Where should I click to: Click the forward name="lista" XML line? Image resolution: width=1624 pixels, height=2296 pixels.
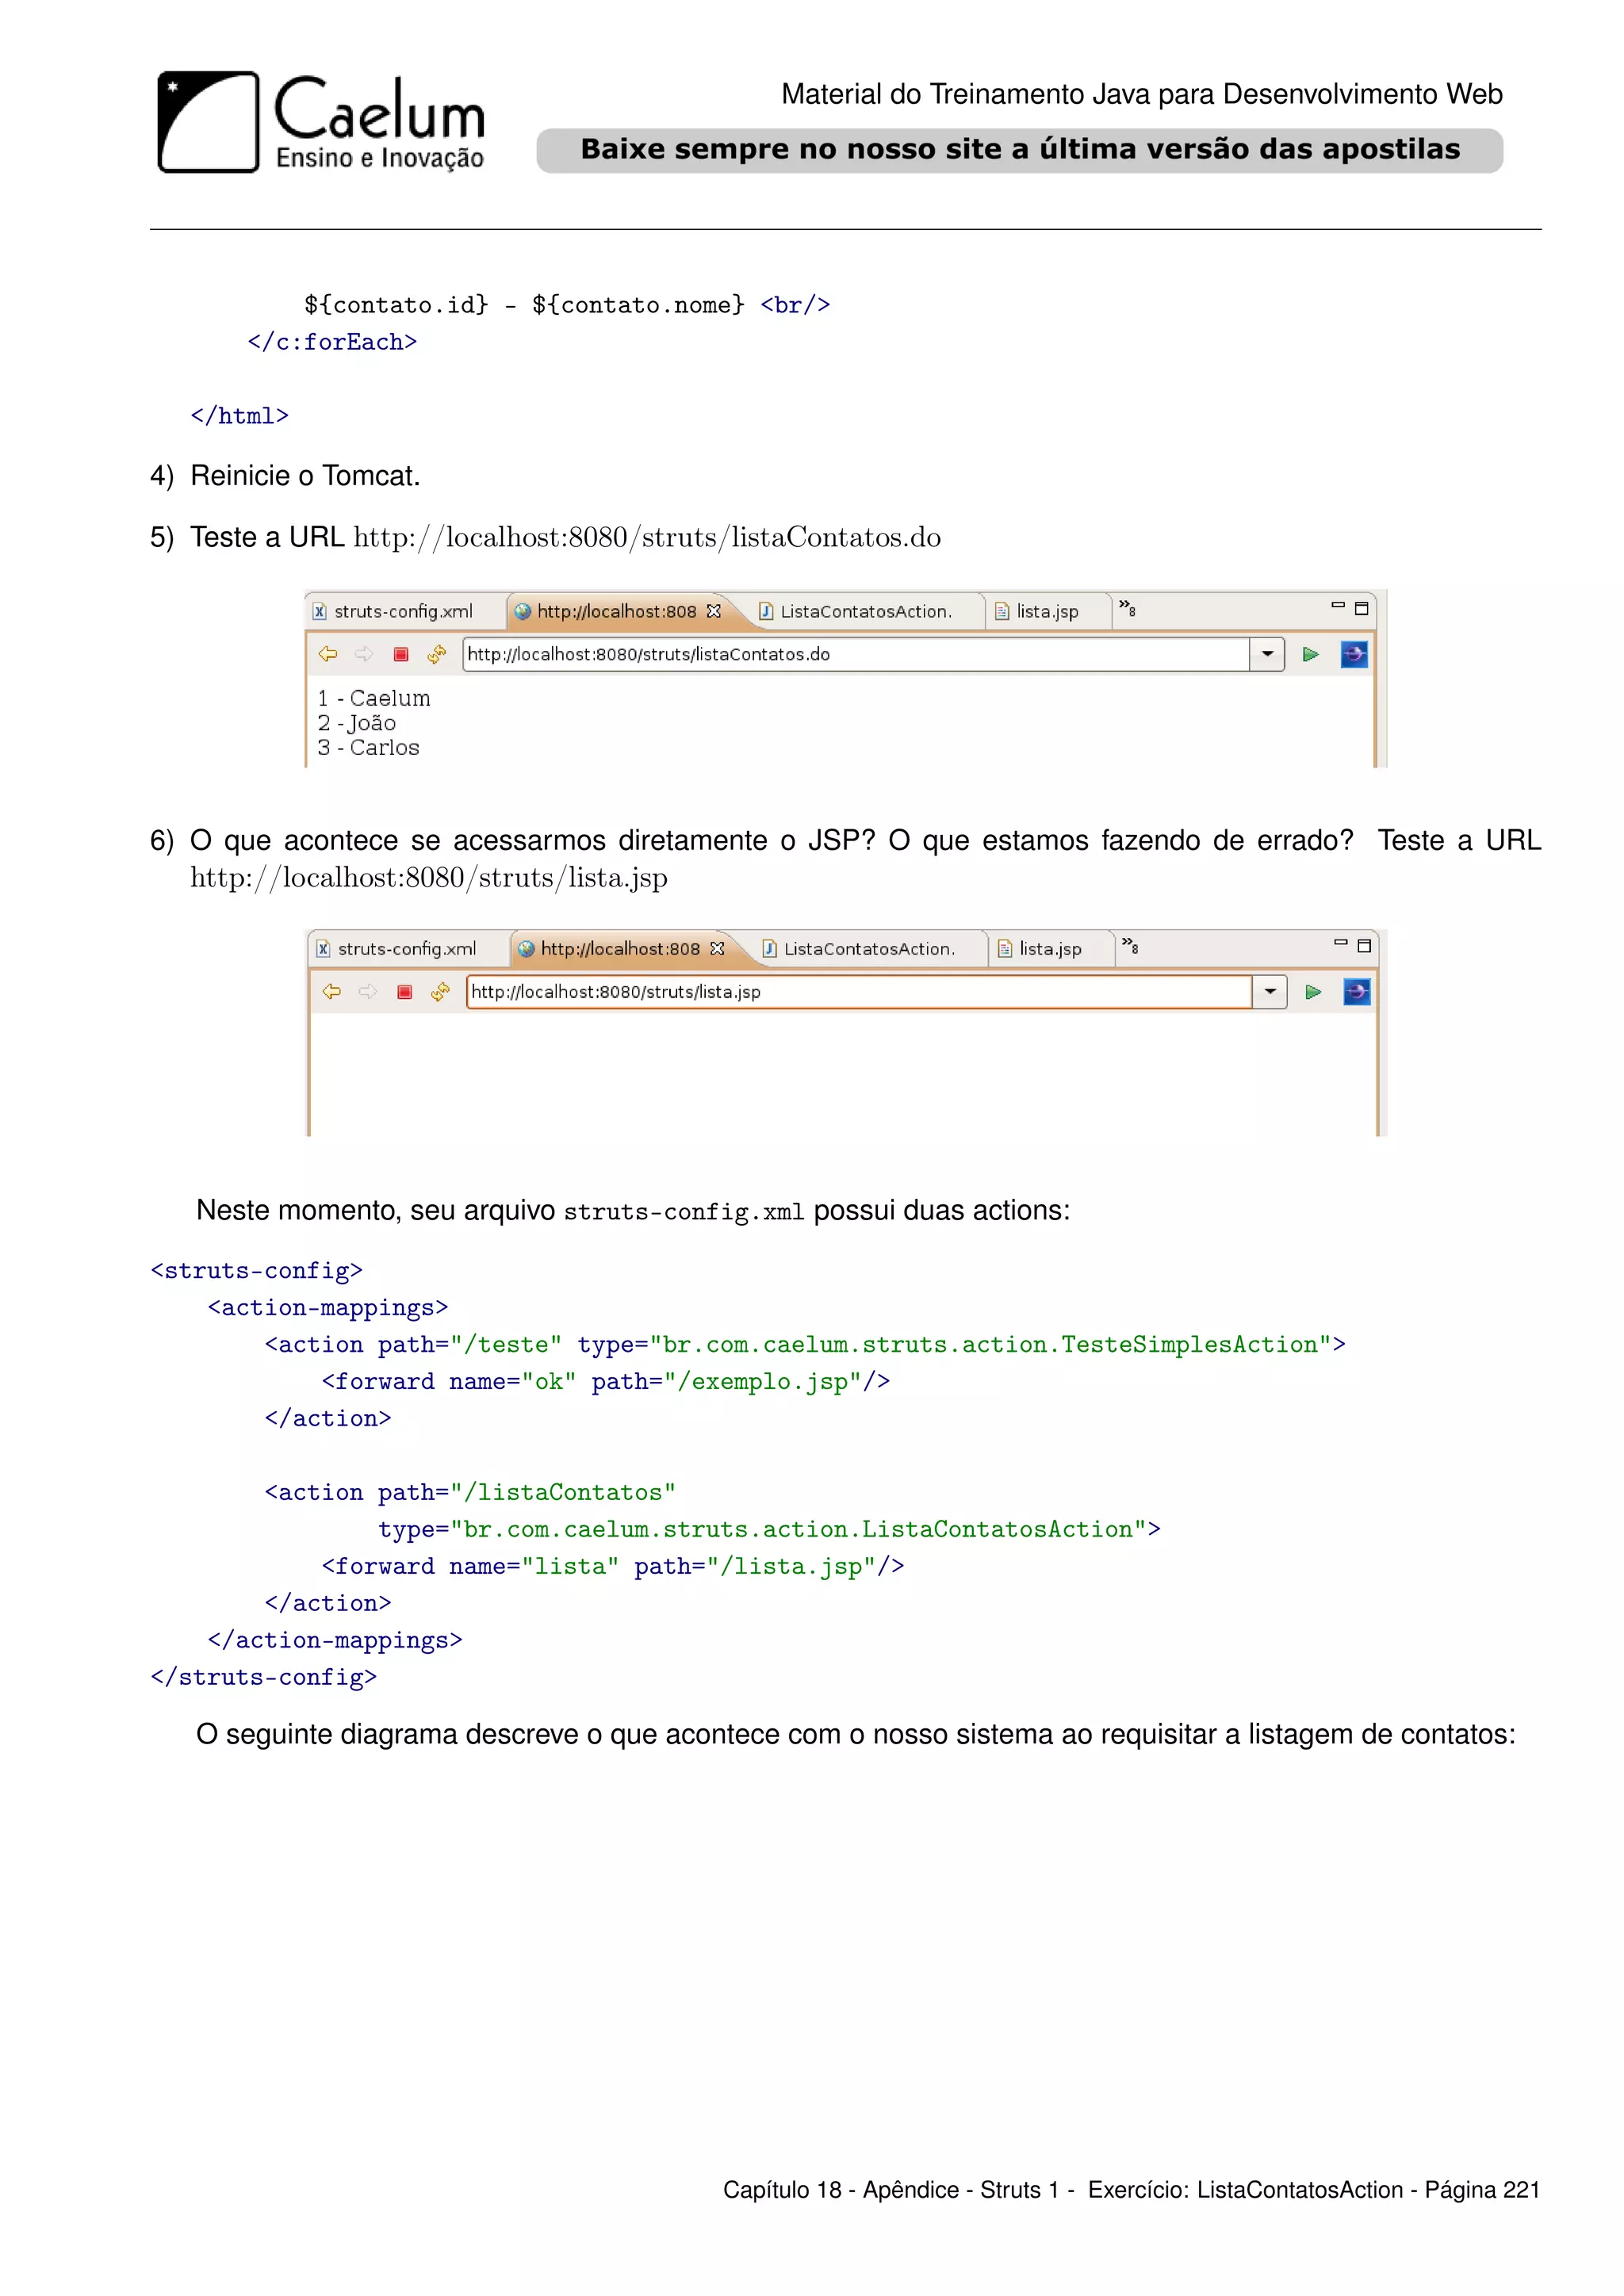[613, 1567]
